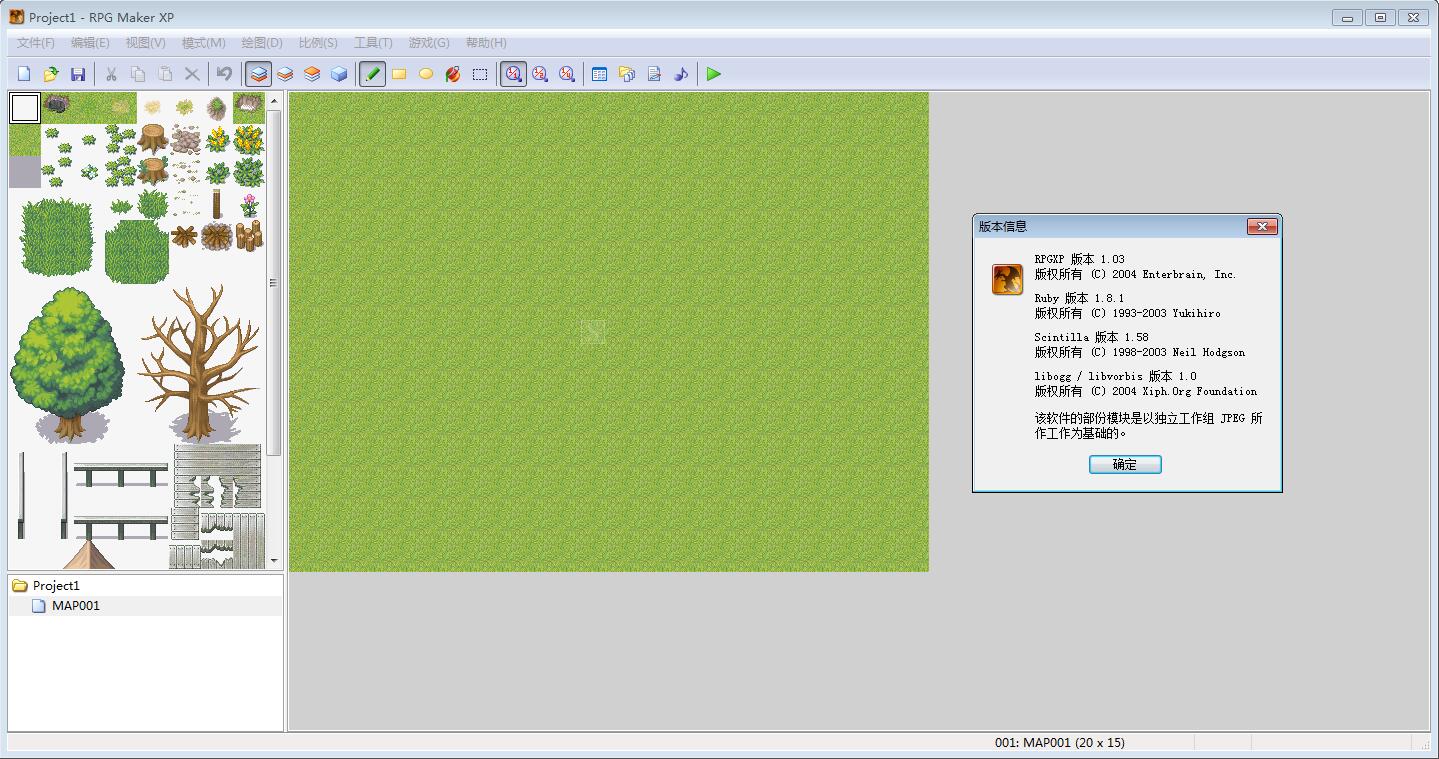Image resolution: width=1439 pixels, height=759 pixels.
Task: Click the Paste clipboard icon
Action: (x=165, y=74)
